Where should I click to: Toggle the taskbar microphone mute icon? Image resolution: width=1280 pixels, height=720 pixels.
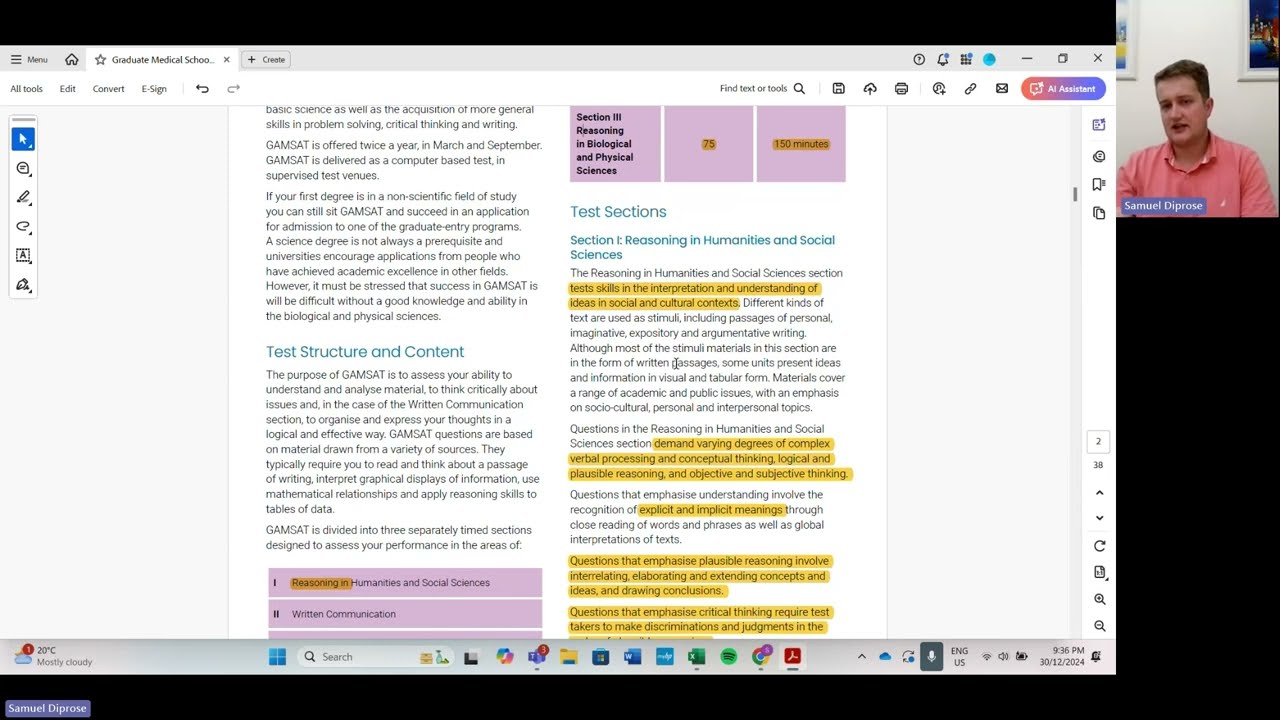tap(931, 657)
